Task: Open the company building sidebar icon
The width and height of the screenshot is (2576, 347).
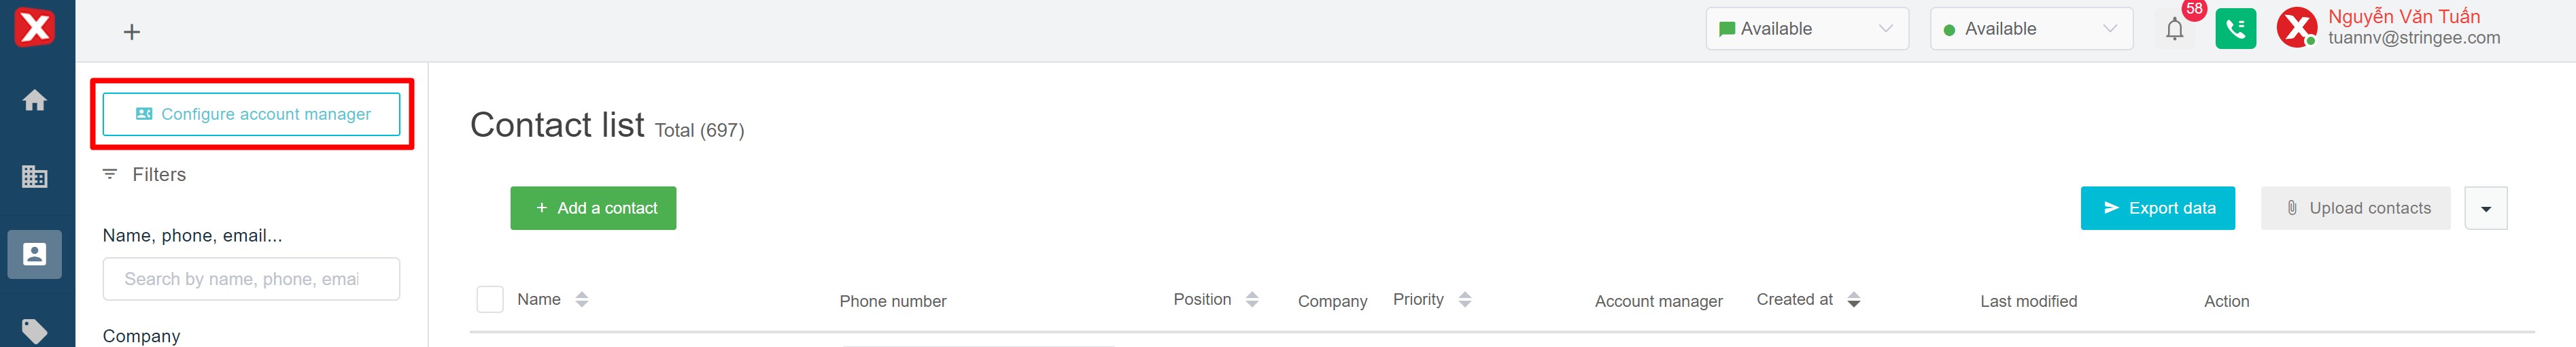Action: point(35,177)
